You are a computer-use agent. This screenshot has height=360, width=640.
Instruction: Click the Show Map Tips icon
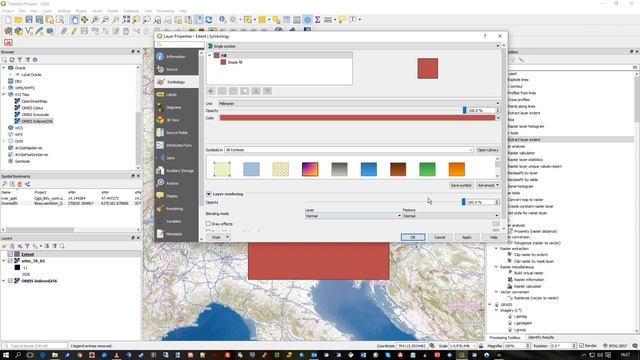[342, 20]
